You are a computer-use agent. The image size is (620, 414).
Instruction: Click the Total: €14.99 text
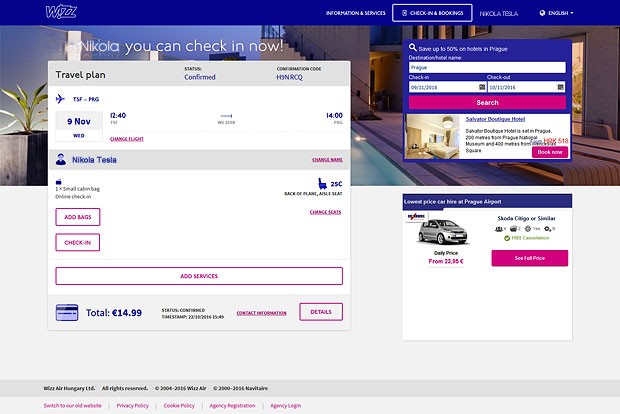[114, 313]
